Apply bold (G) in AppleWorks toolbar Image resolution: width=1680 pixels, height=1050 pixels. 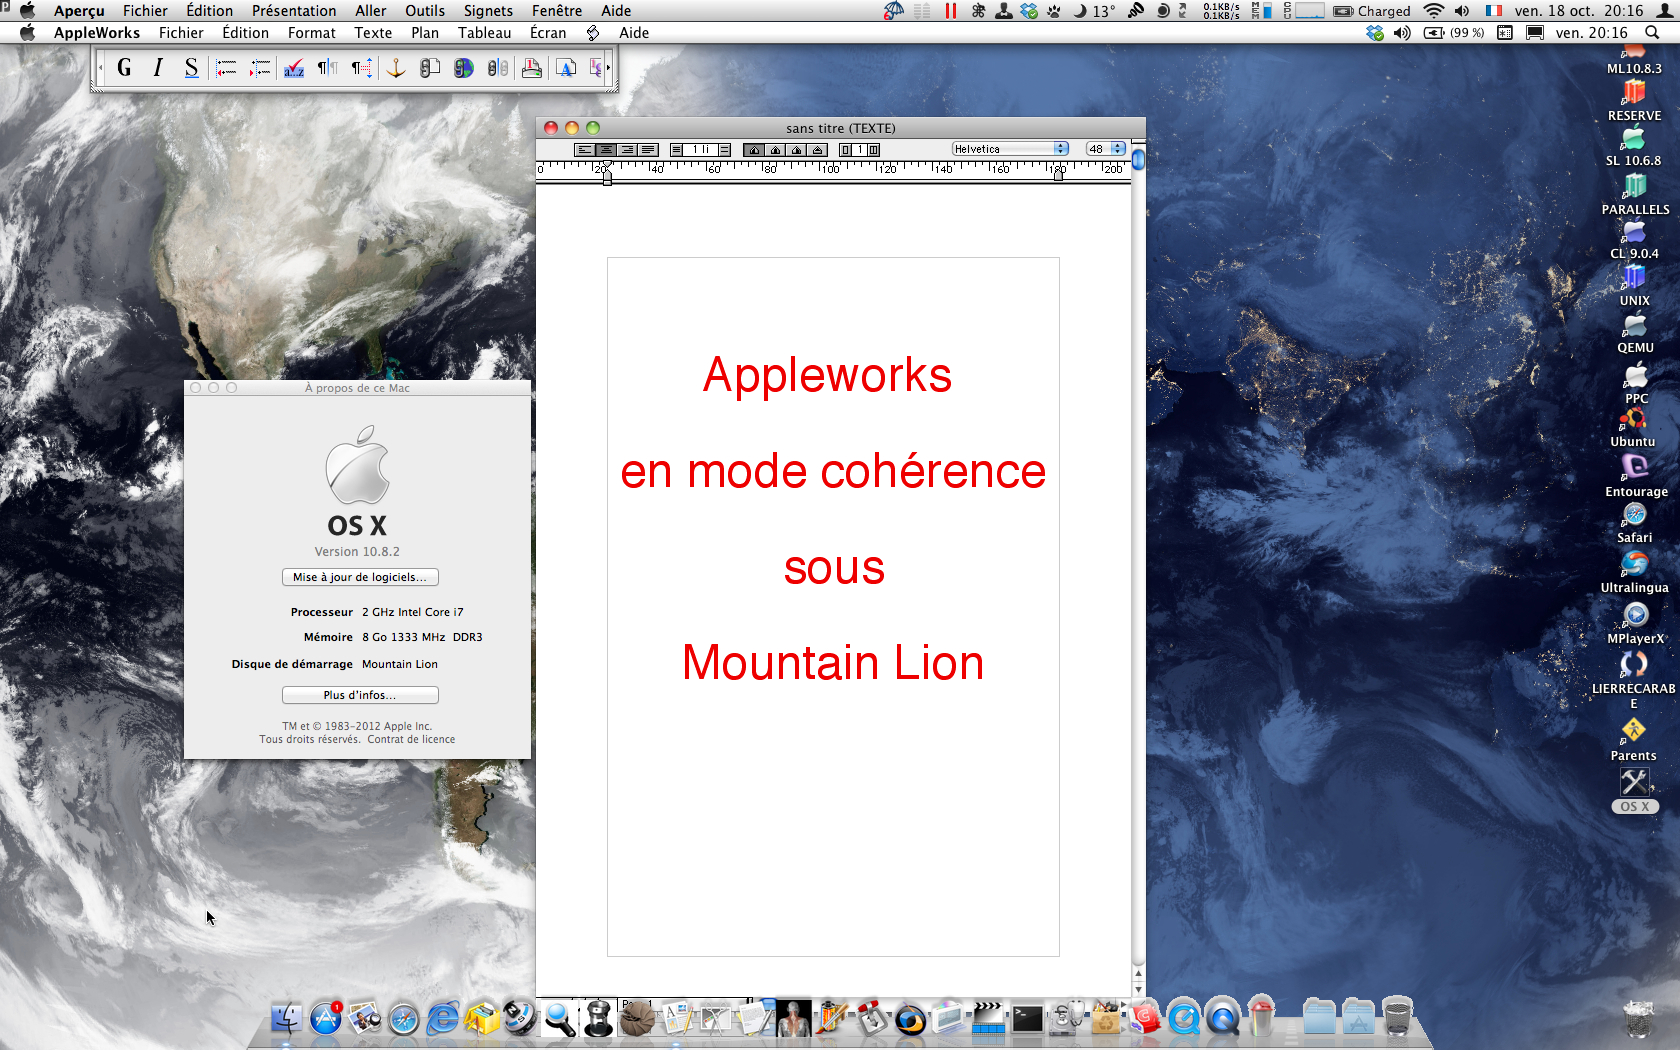[124, 68]
